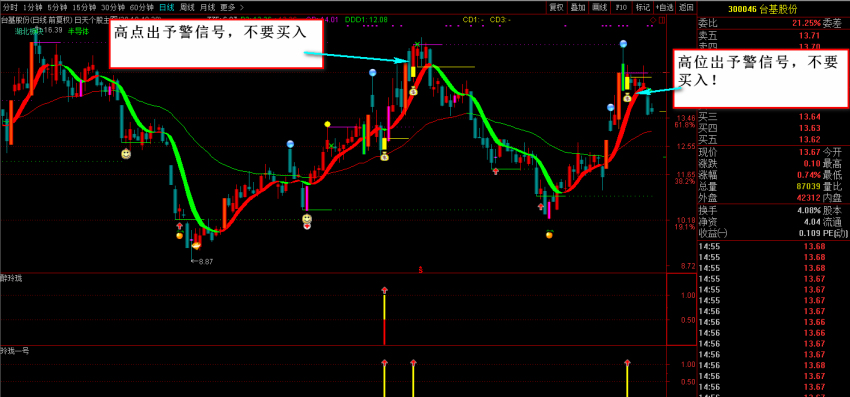The height and width of the screenshot is (397, 850).
Task: Click the red up-arrow atop 醉玲珑 indicator spike
Action: [384, 291]
